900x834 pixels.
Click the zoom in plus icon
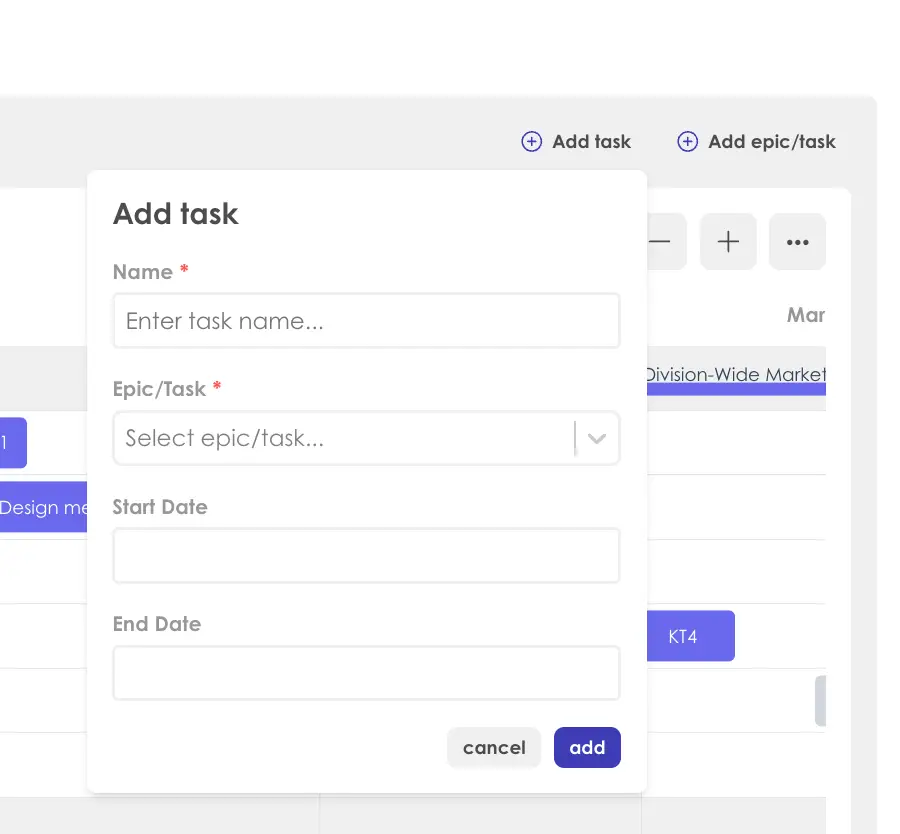728,241
